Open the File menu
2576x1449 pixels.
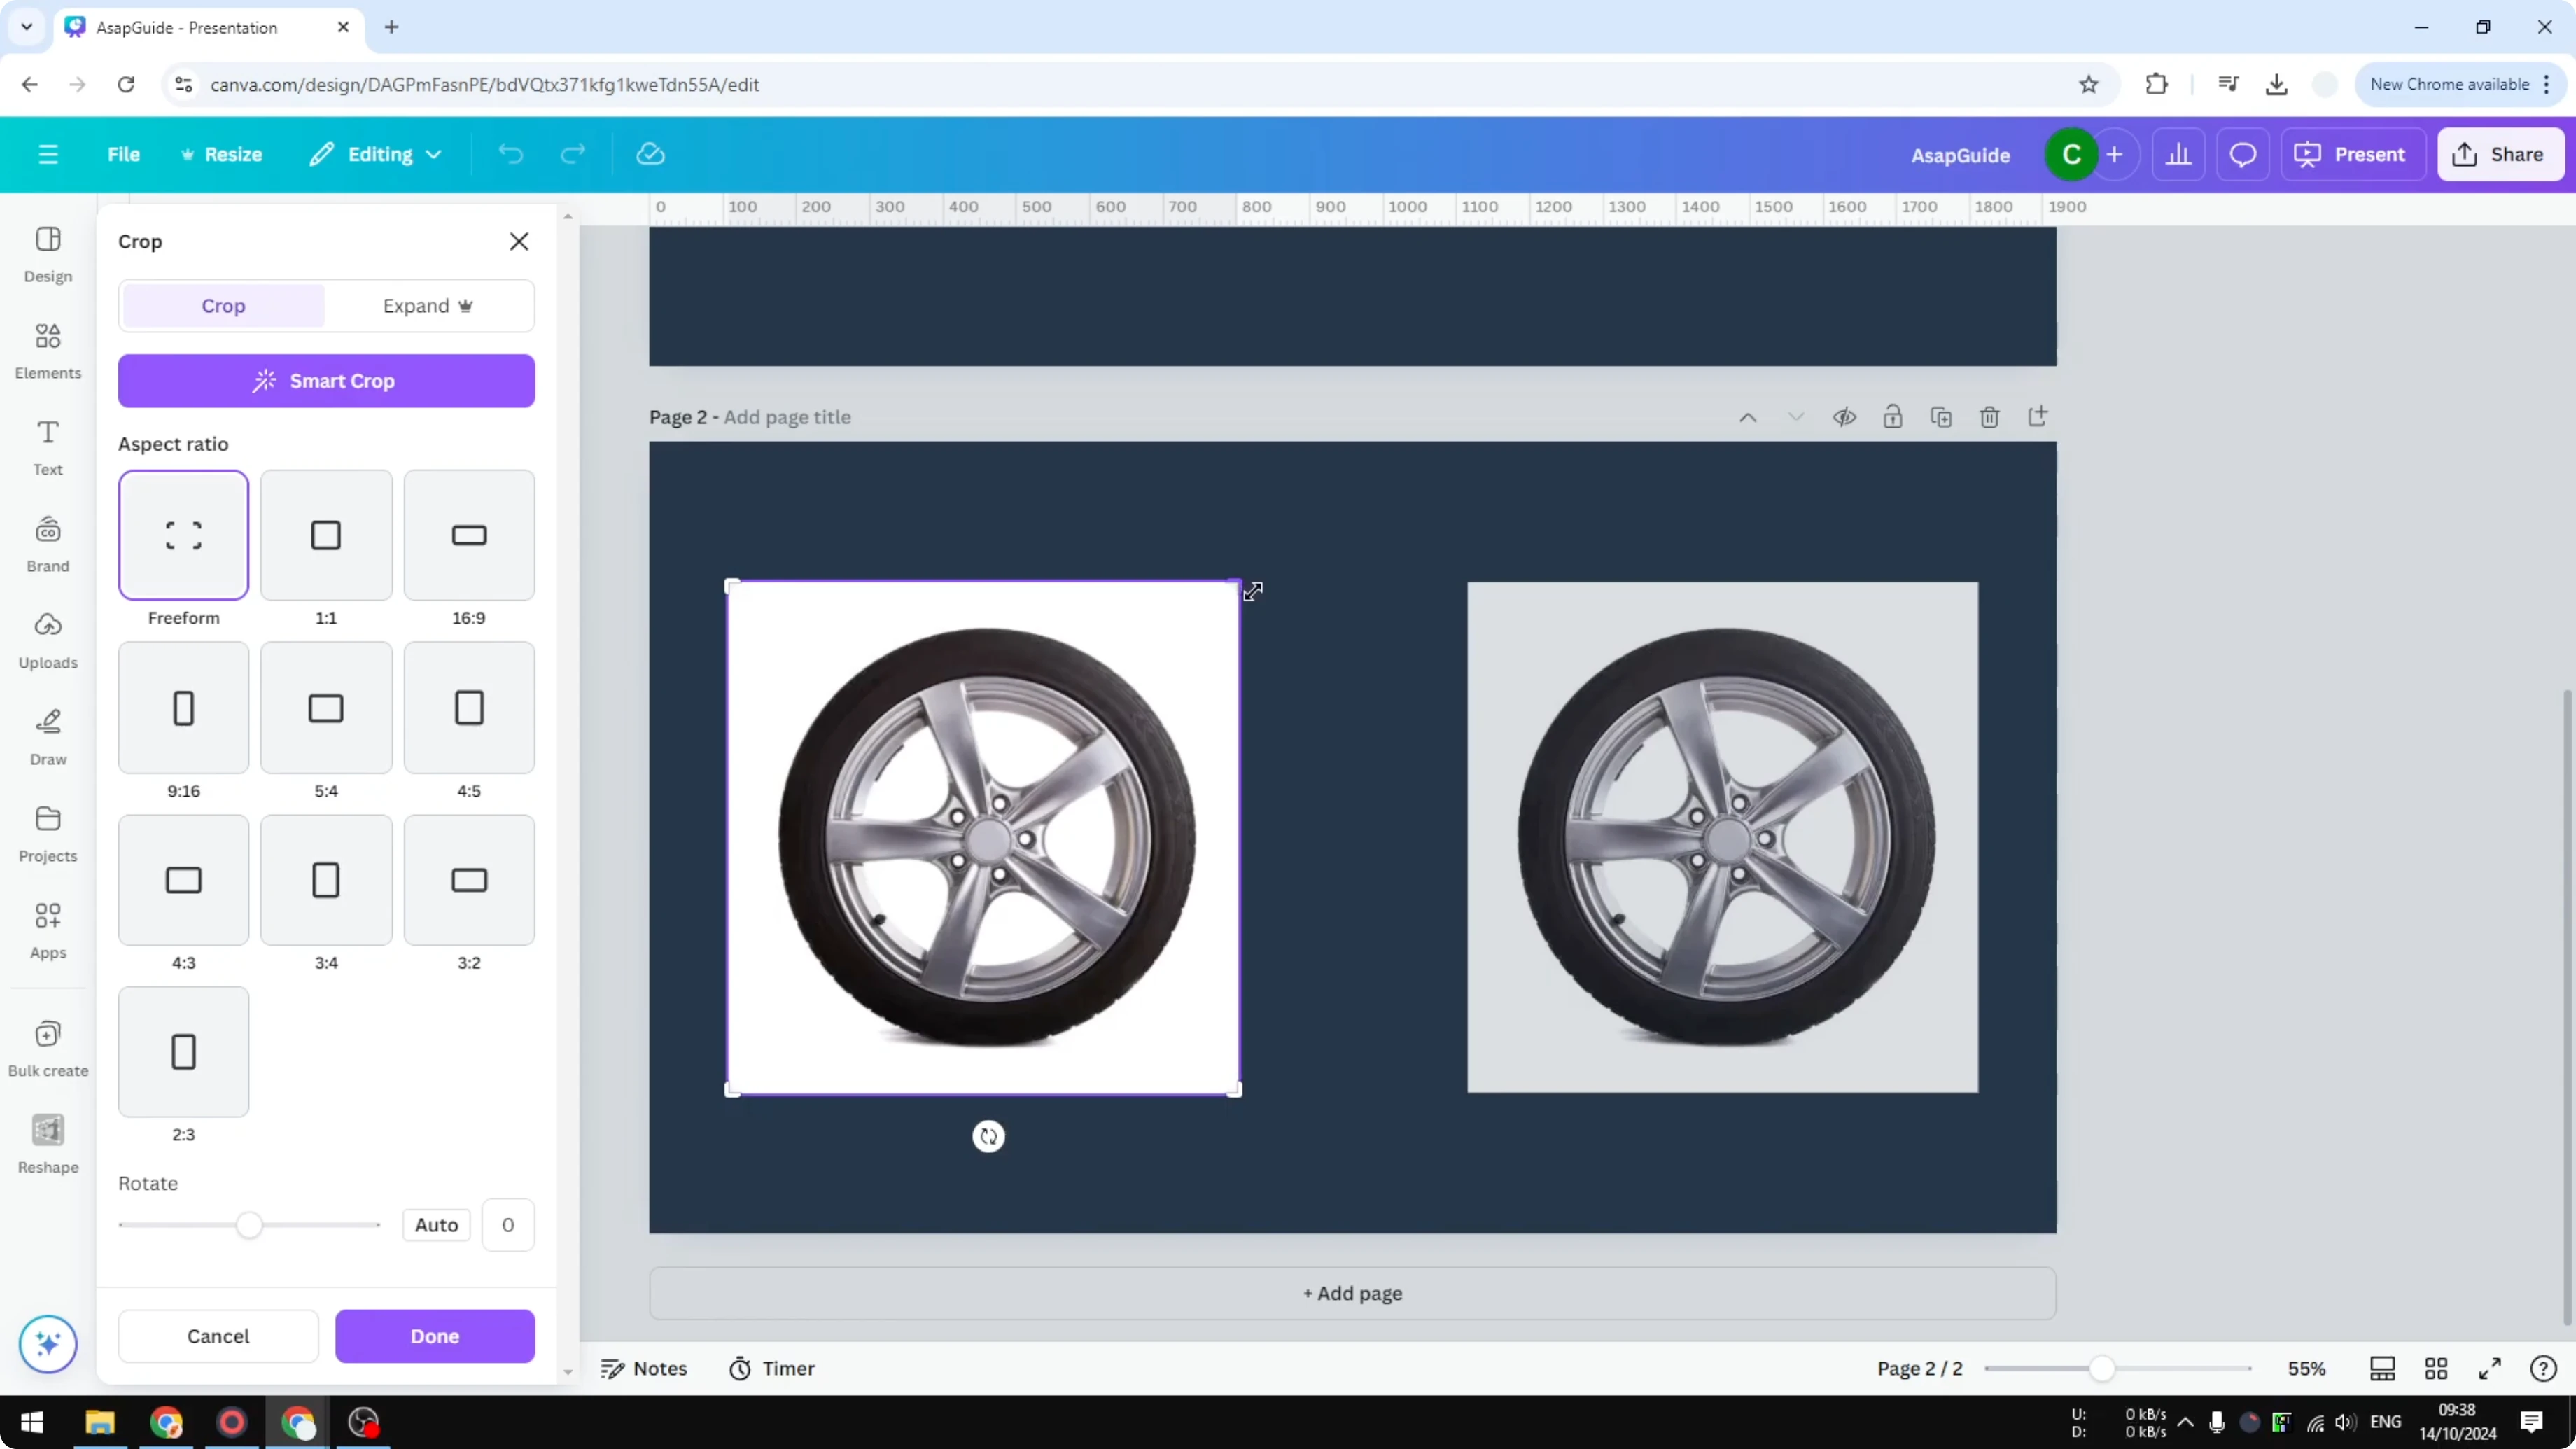pos(124,154)
